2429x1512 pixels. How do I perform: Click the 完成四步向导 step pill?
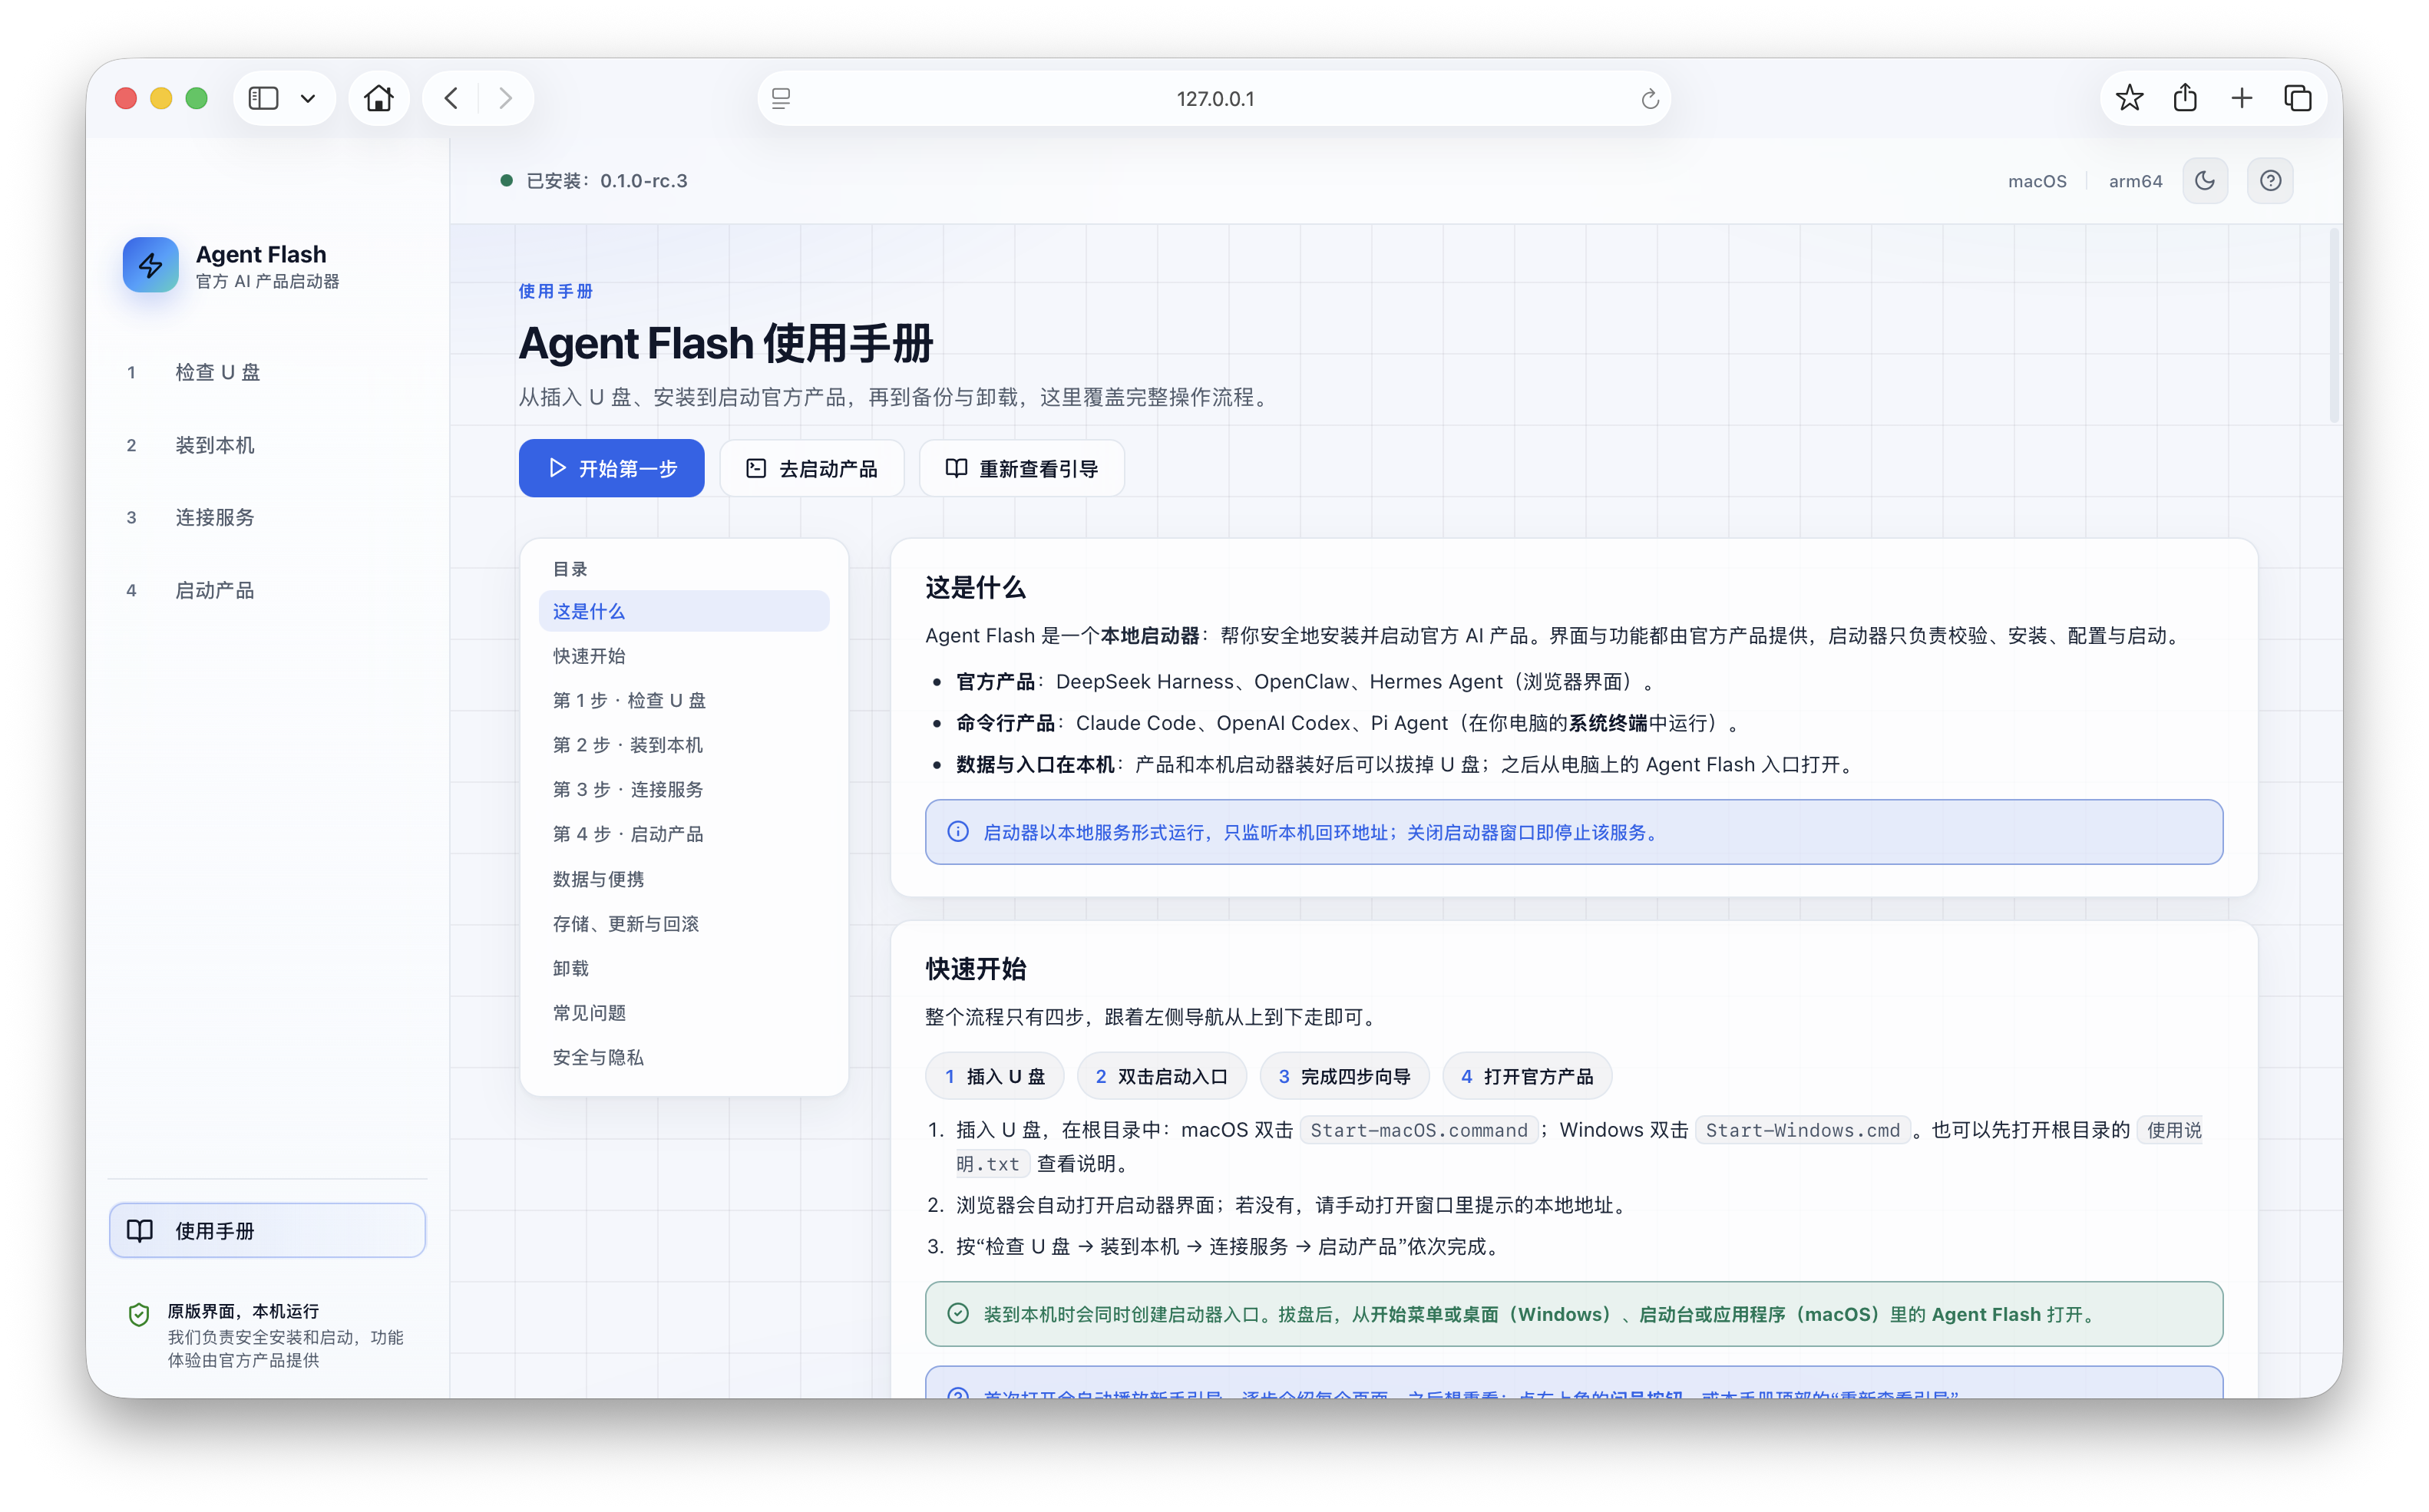click(1344, 1076)
